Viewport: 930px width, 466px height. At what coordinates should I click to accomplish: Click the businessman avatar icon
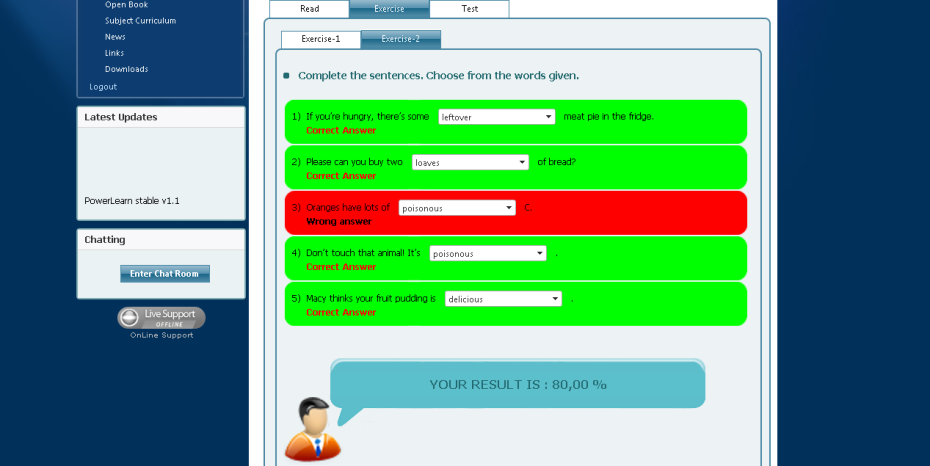(312, 429)
